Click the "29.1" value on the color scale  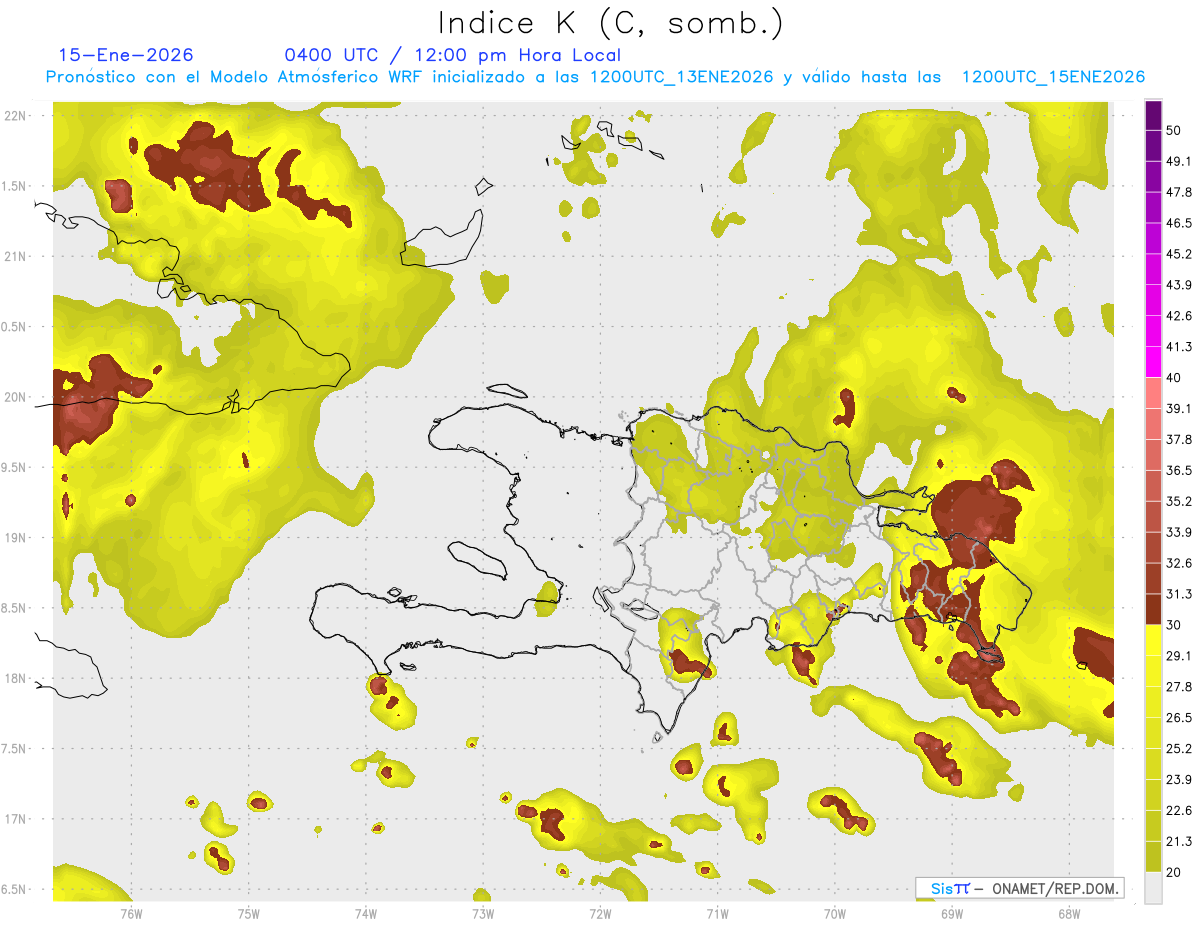pyautogui.click(x=1178, y=656)
